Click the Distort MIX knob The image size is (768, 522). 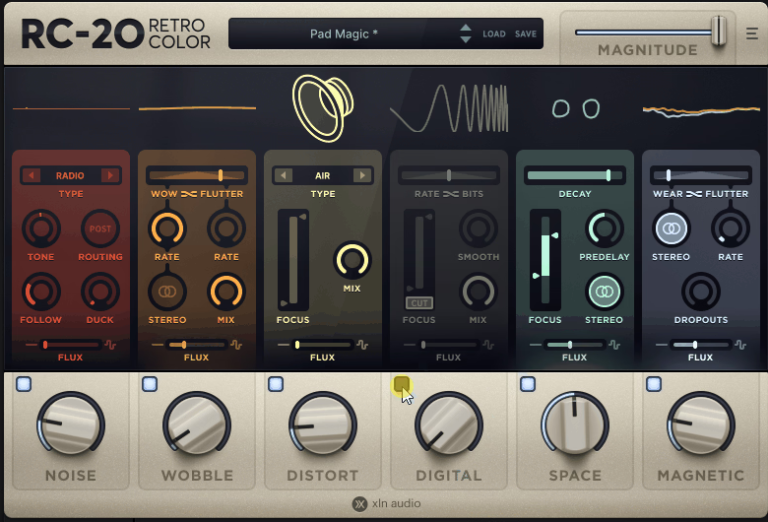click(352, 260)
